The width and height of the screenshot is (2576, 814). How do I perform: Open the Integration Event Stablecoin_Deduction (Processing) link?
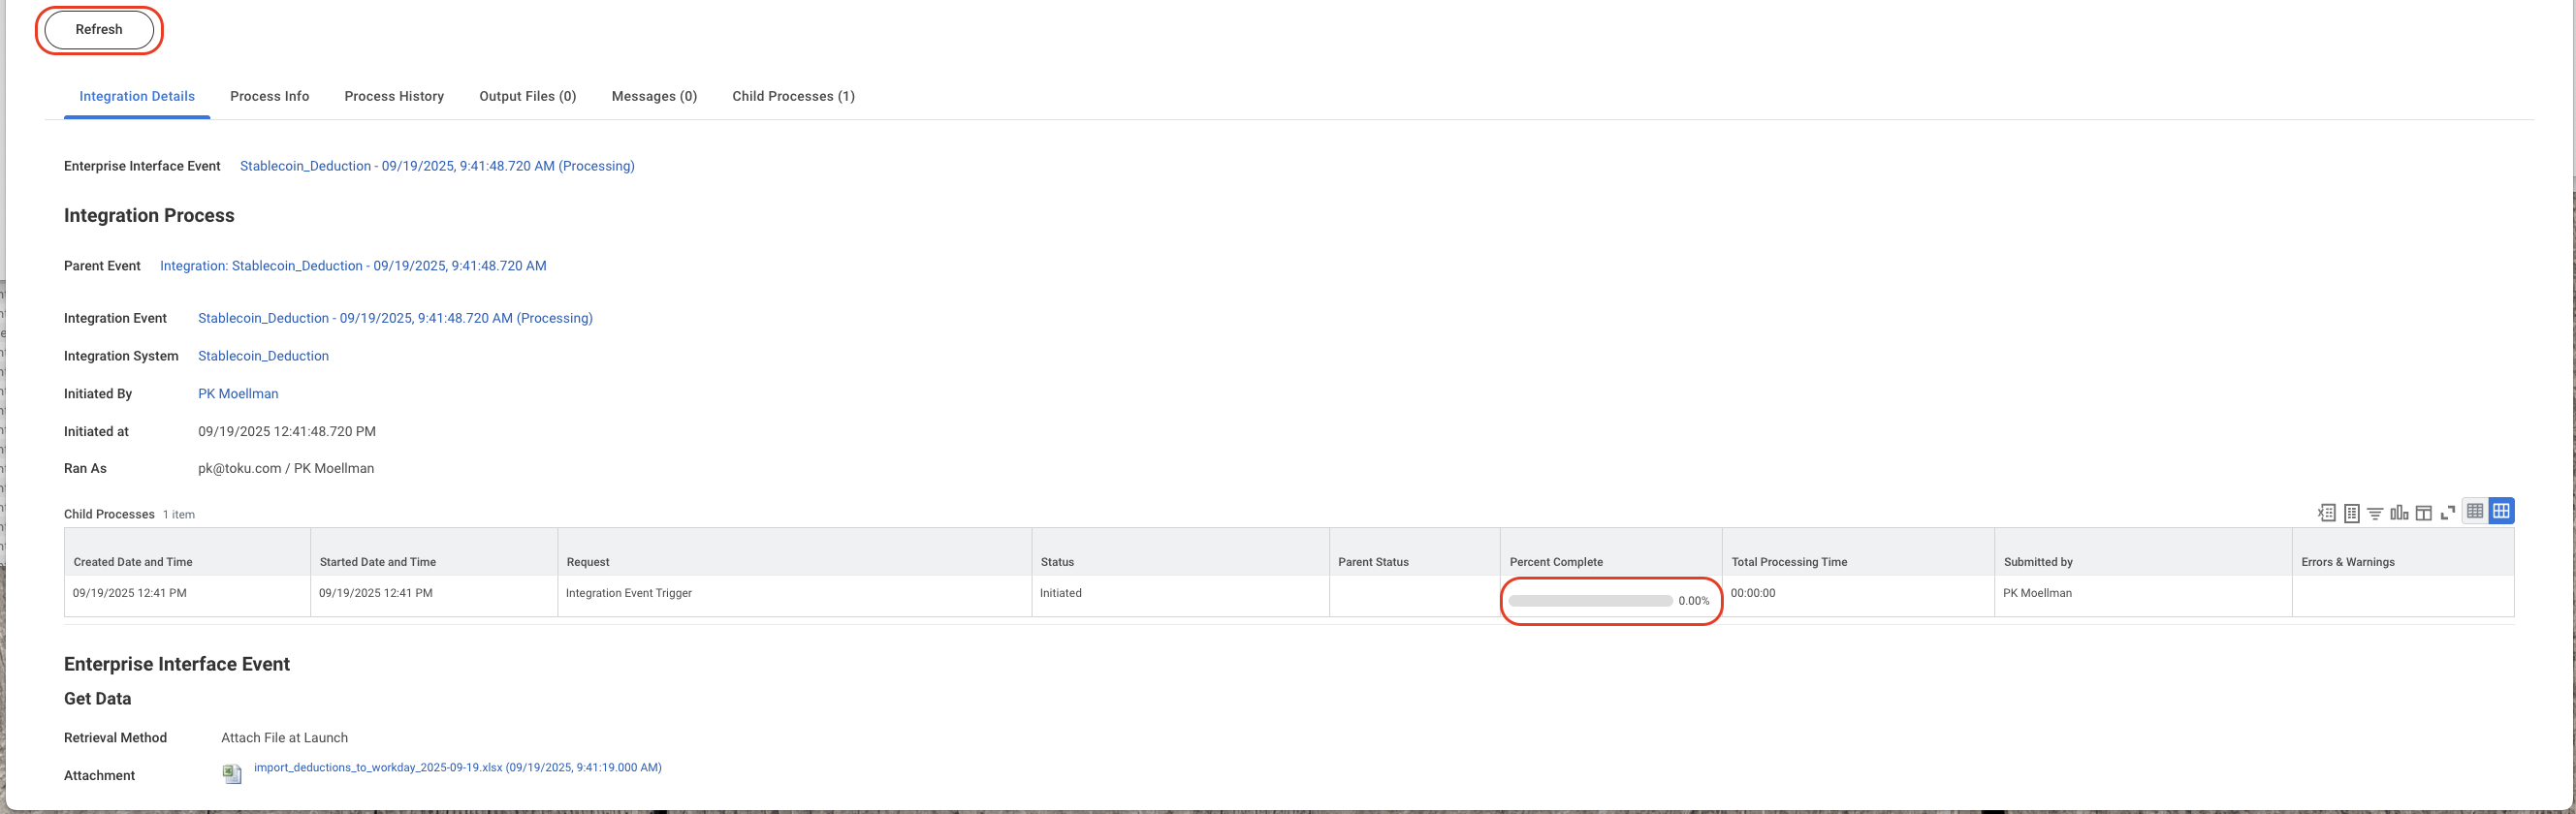tap(395, 318)
